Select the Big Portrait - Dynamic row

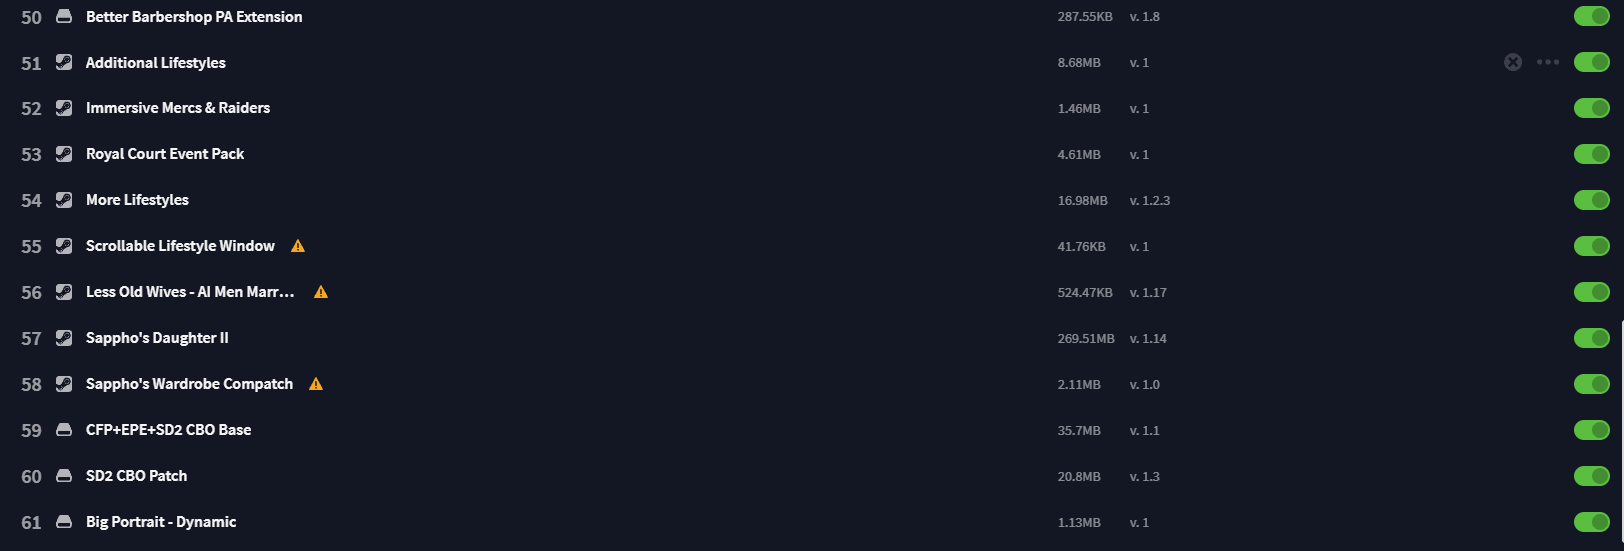pyautogui.click(x=812, y=522)
